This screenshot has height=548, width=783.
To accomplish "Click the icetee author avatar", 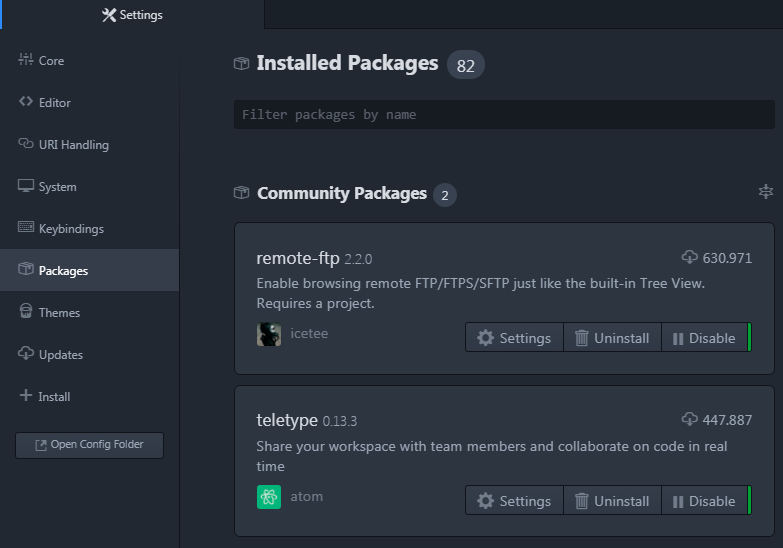I will 269,334.
